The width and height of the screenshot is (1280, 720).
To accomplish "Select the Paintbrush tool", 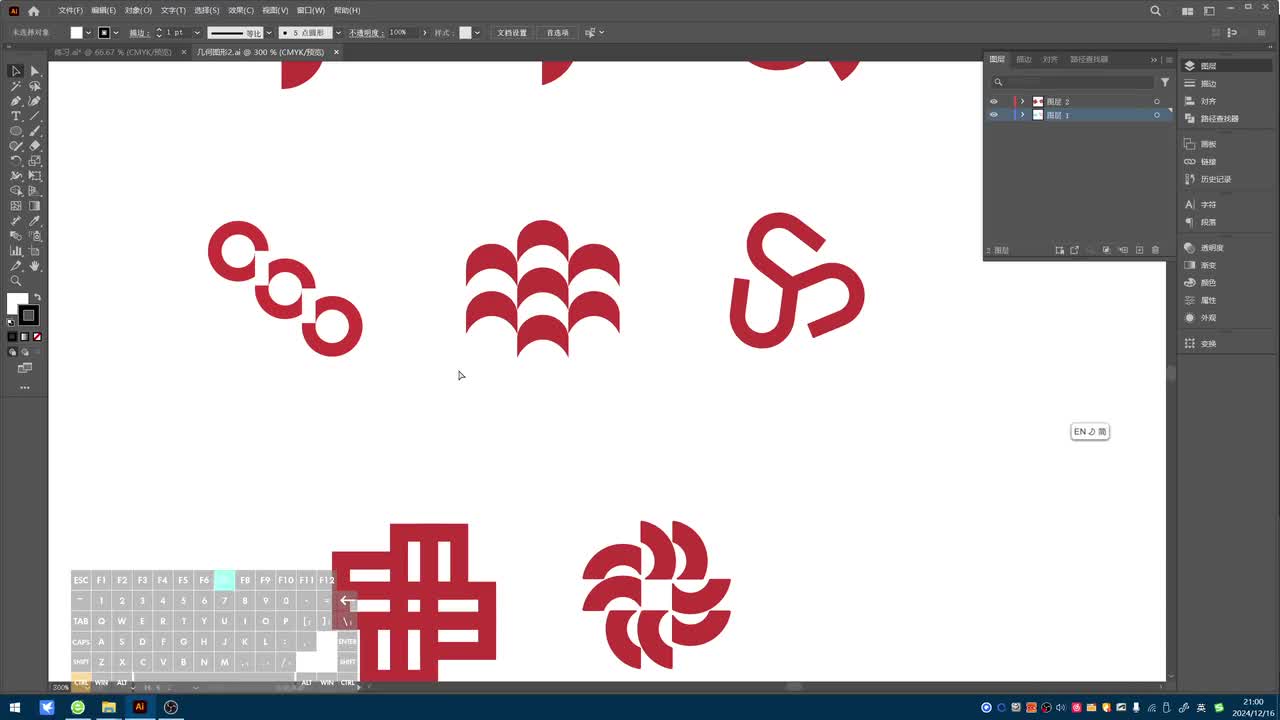I will pos(35,131).
